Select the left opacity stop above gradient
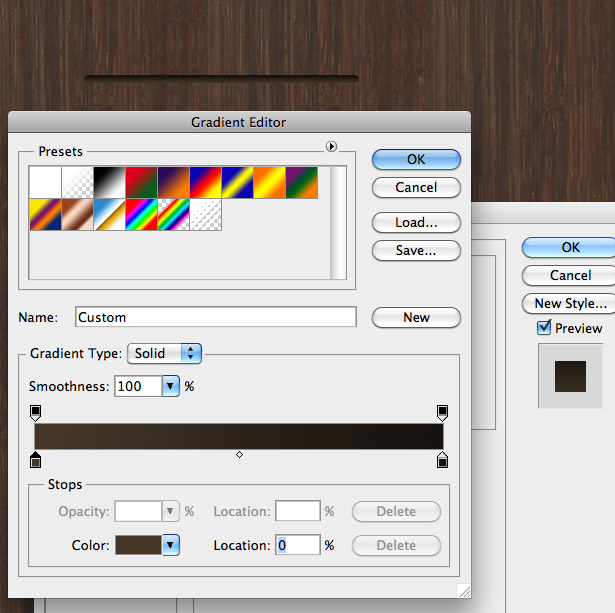 [35, 413]
